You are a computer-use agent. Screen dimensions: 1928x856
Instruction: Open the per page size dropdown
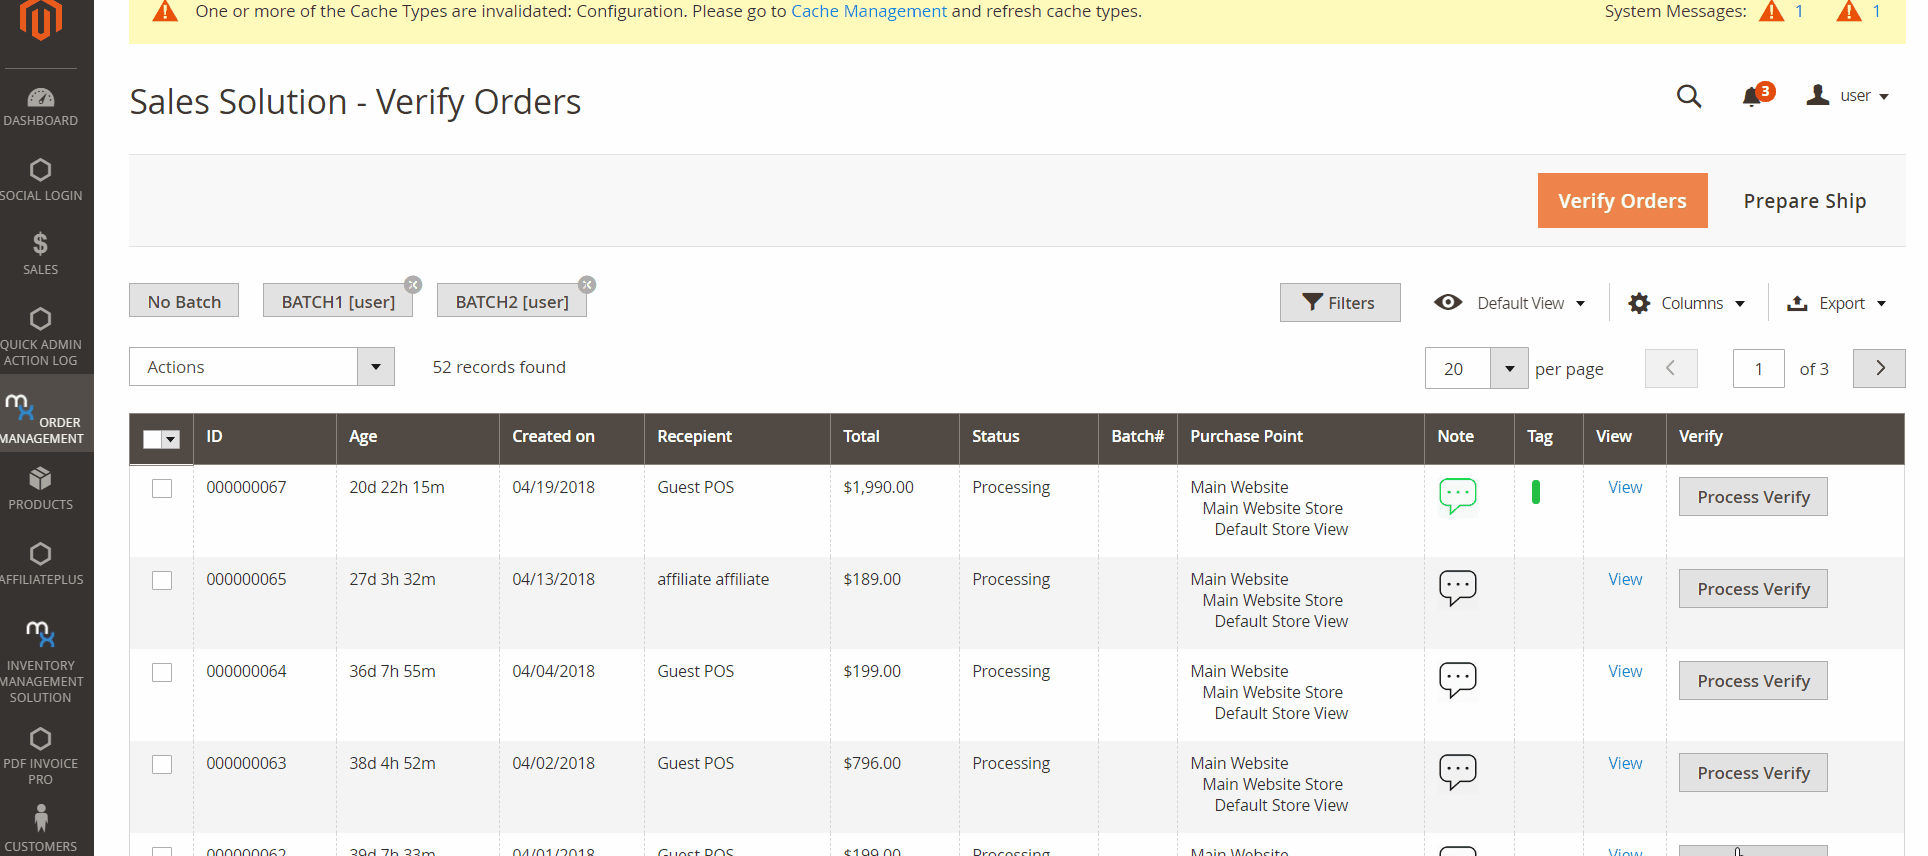click(1509, 368)
